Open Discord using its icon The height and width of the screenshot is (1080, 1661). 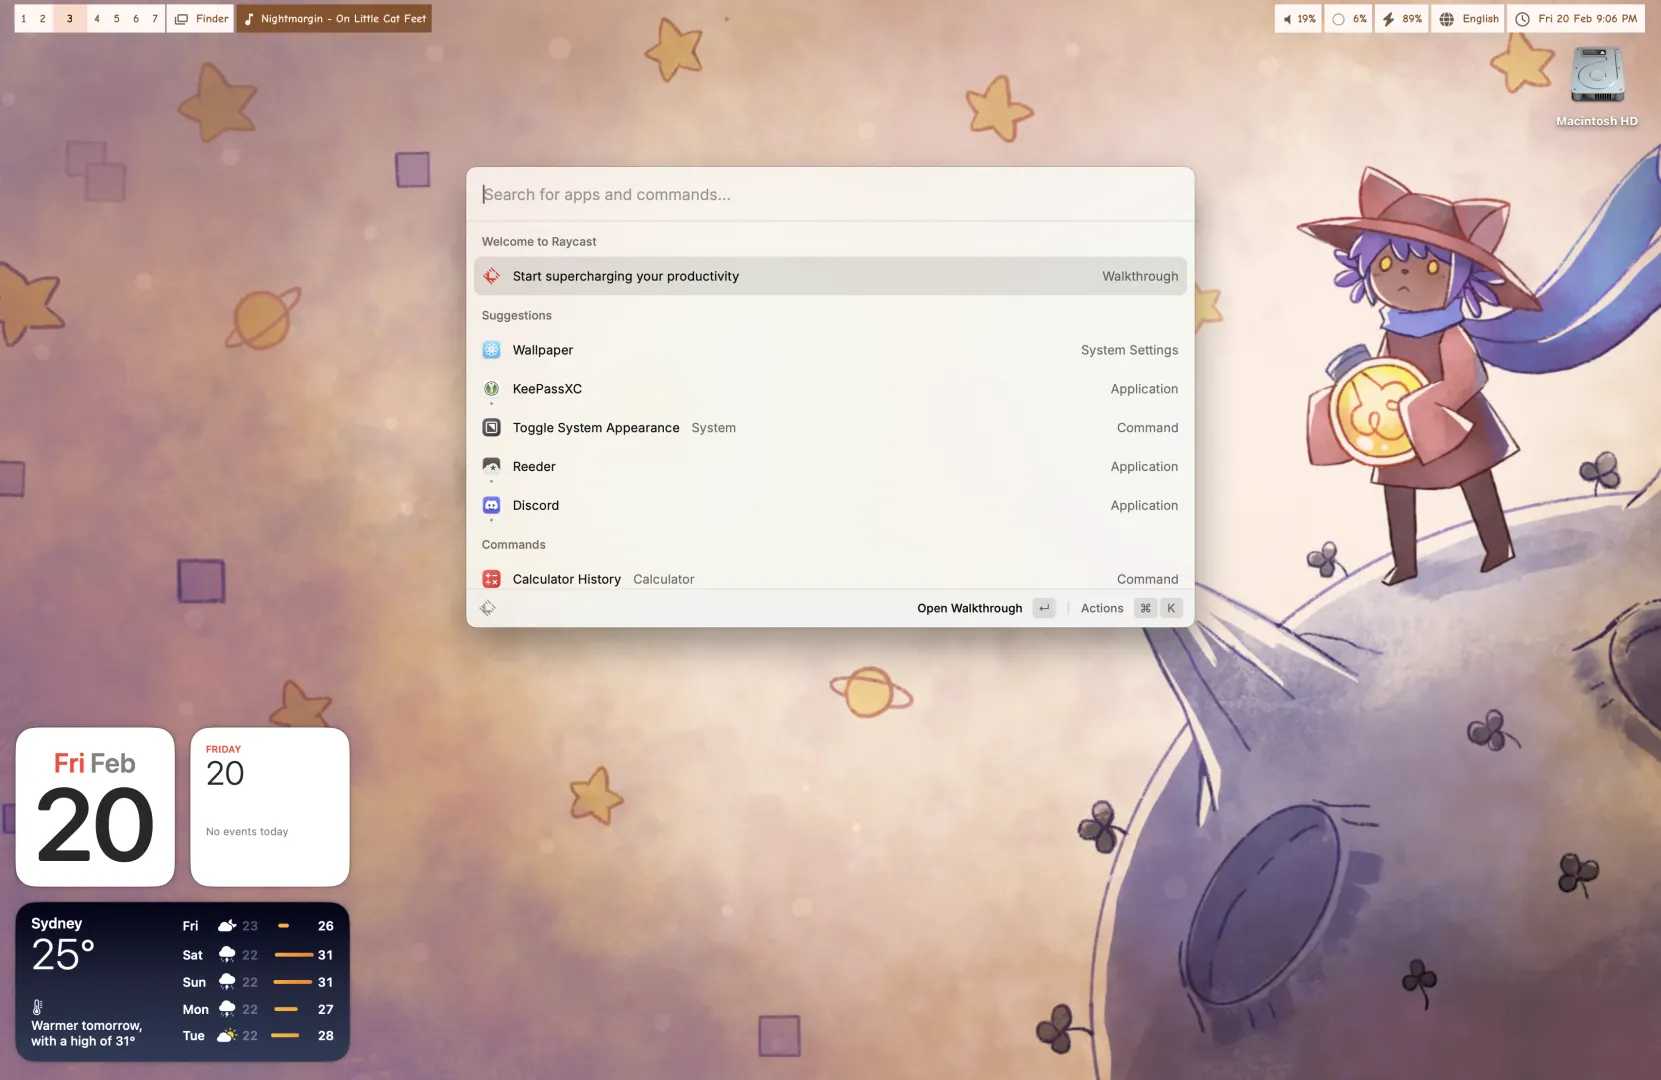tap(491, 505)
